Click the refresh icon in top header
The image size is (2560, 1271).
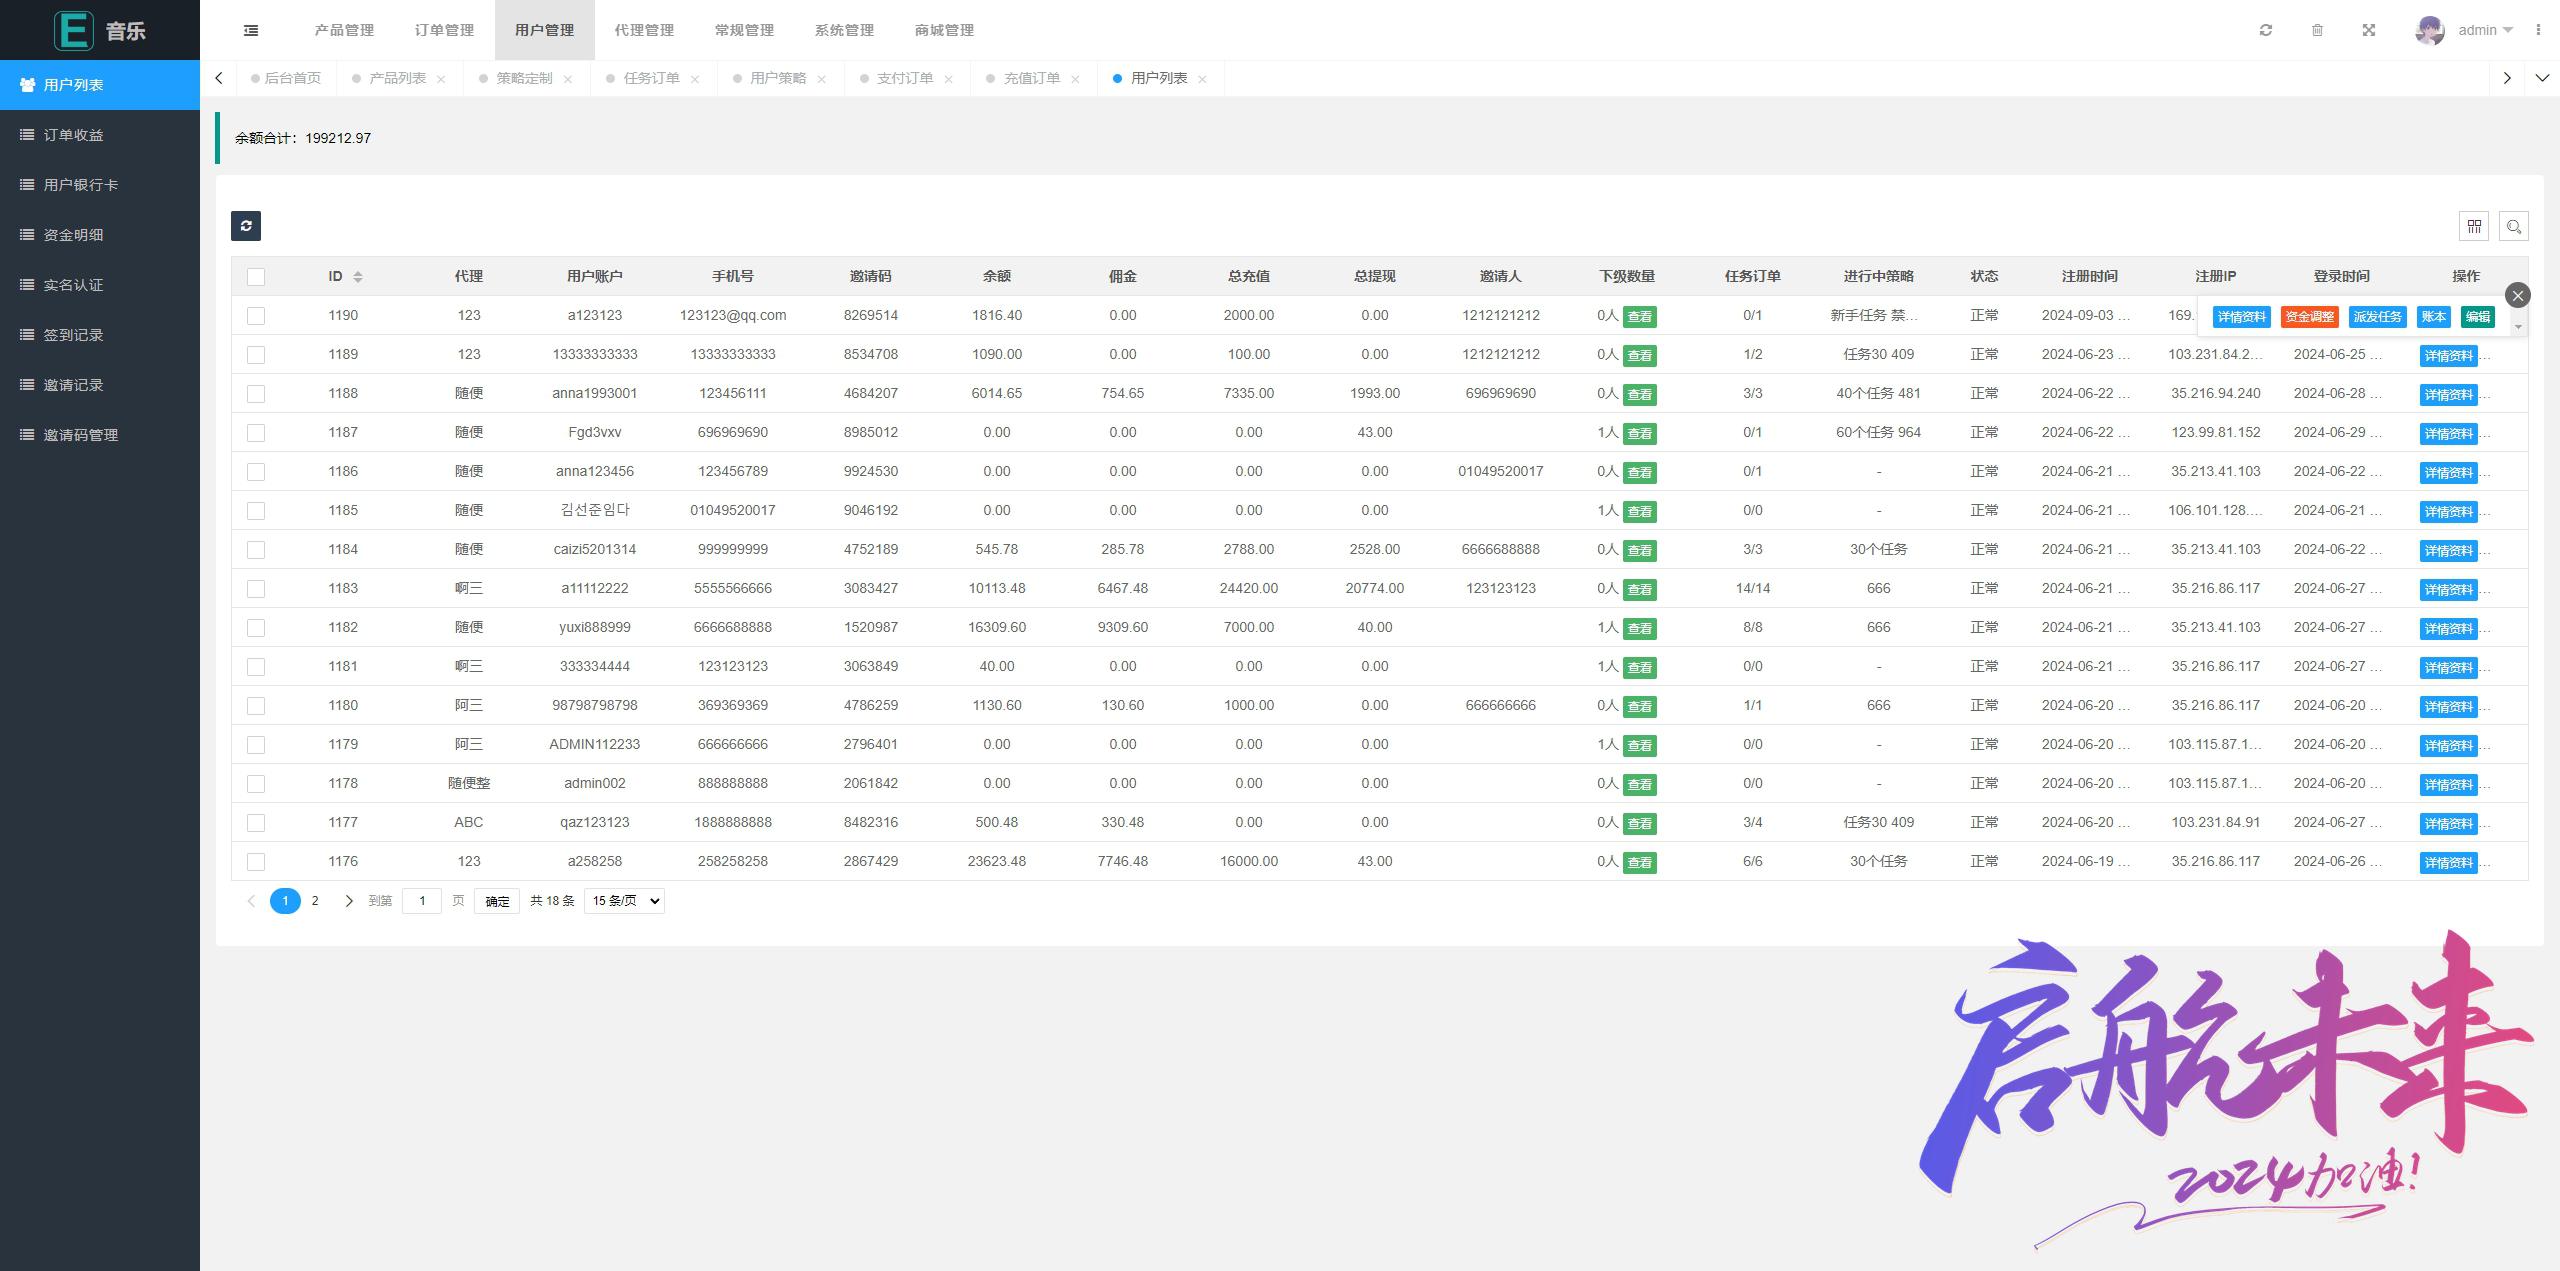pos(2266,30)
